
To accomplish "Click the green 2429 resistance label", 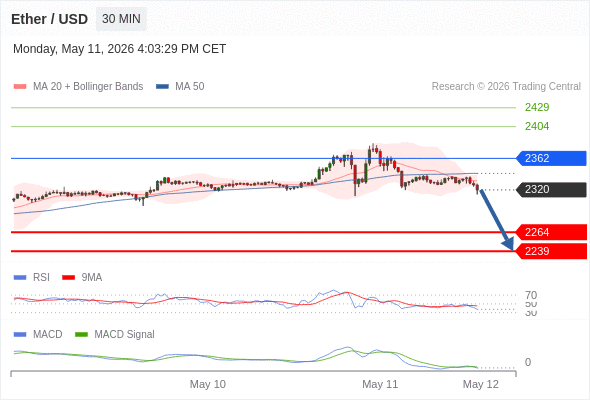I will pyautogui.click(x=537, y=107).
